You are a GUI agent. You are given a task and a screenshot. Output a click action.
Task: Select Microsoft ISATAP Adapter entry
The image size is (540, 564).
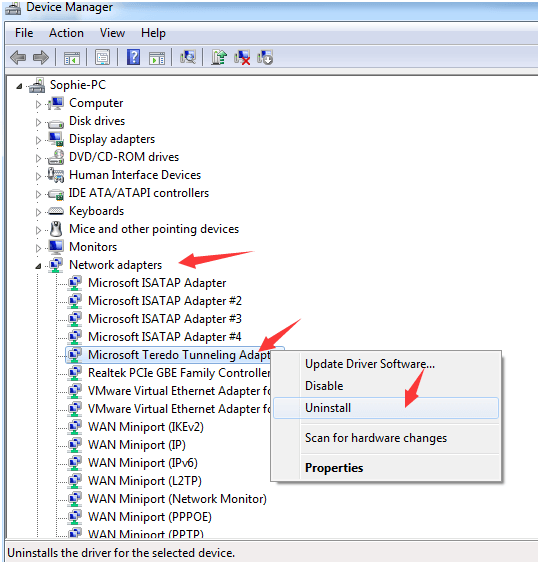(157, 283)
